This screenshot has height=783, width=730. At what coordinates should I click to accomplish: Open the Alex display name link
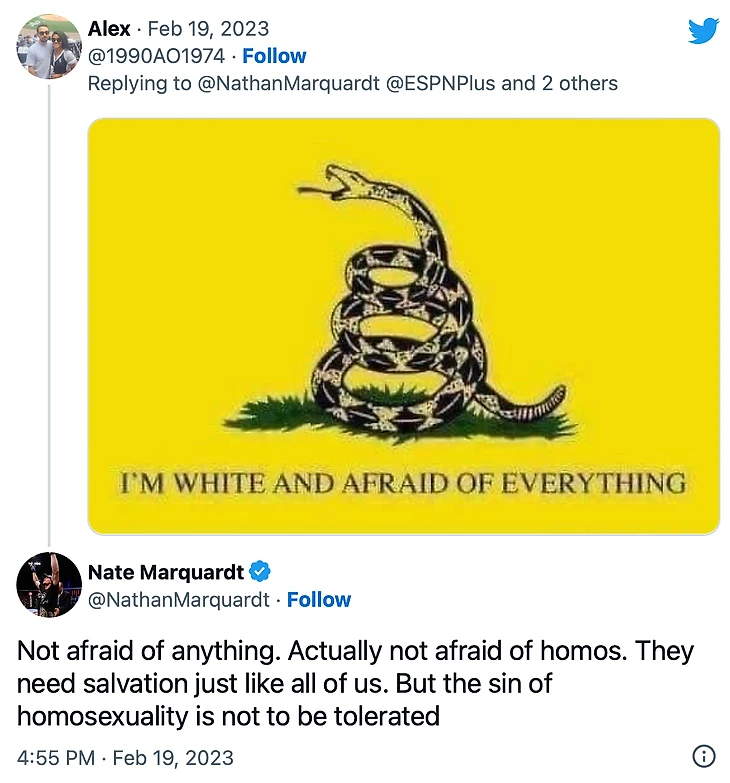109,29
